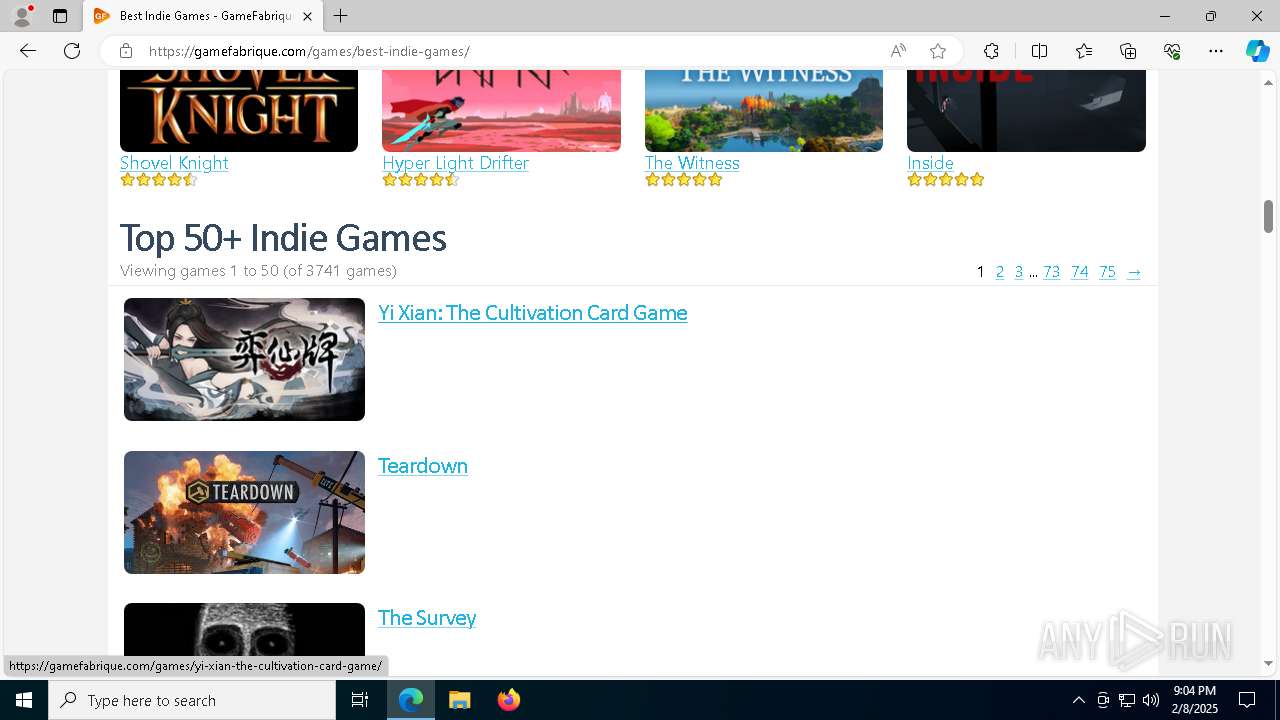This screenshot has height=720, width=1280.
Task: Click The Survey game thumbnail
Action: (x=244, y=630)
